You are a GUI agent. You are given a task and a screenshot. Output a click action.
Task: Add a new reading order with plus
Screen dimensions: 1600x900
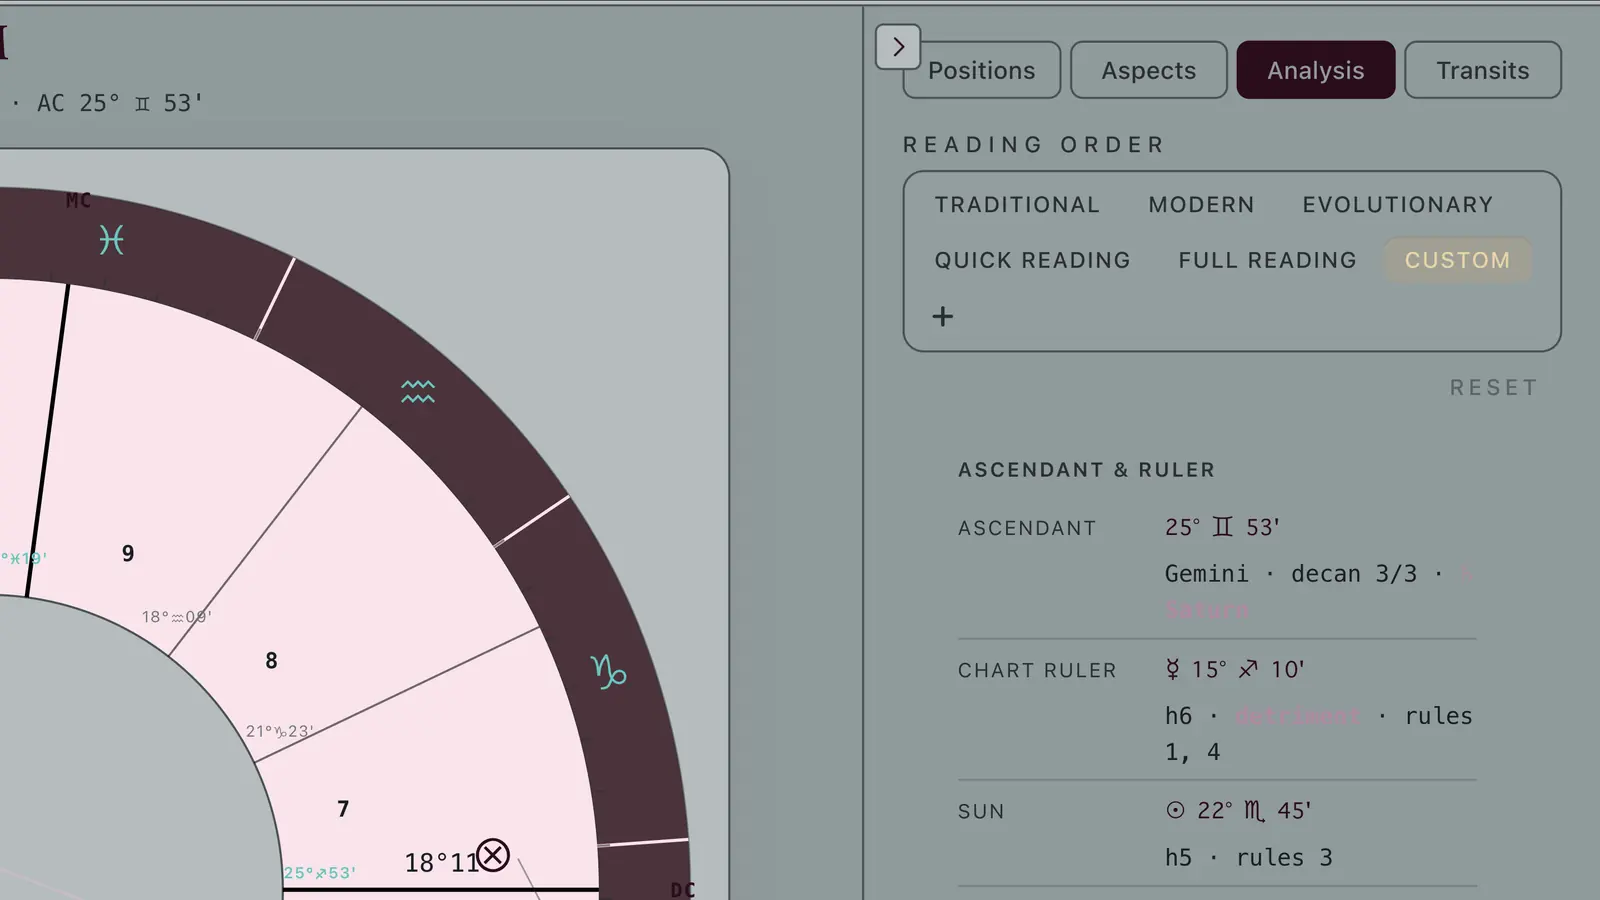point(943,317)
